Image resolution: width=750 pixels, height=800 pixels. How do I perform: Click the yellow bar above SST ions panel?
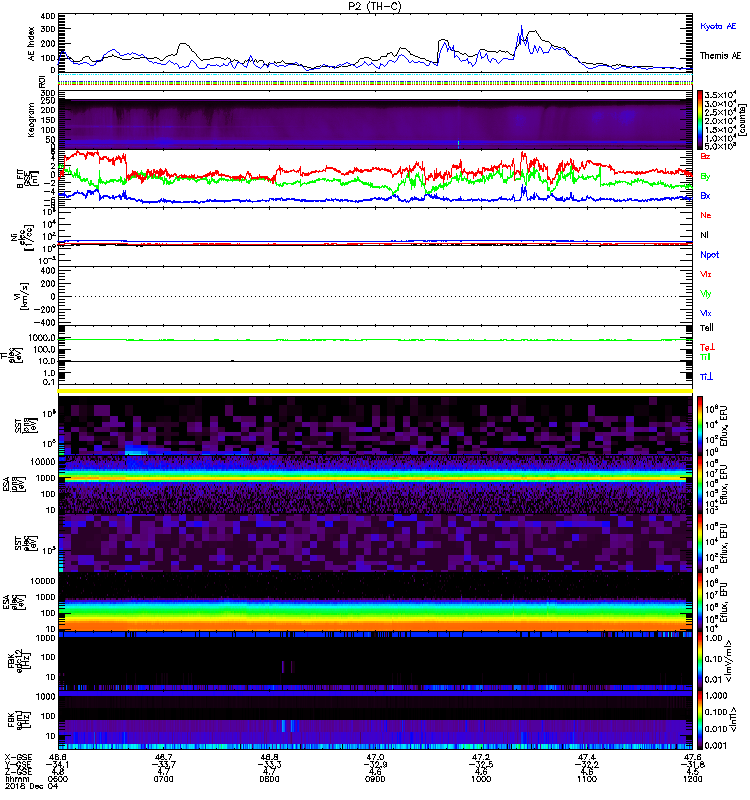tap(375, 391)
